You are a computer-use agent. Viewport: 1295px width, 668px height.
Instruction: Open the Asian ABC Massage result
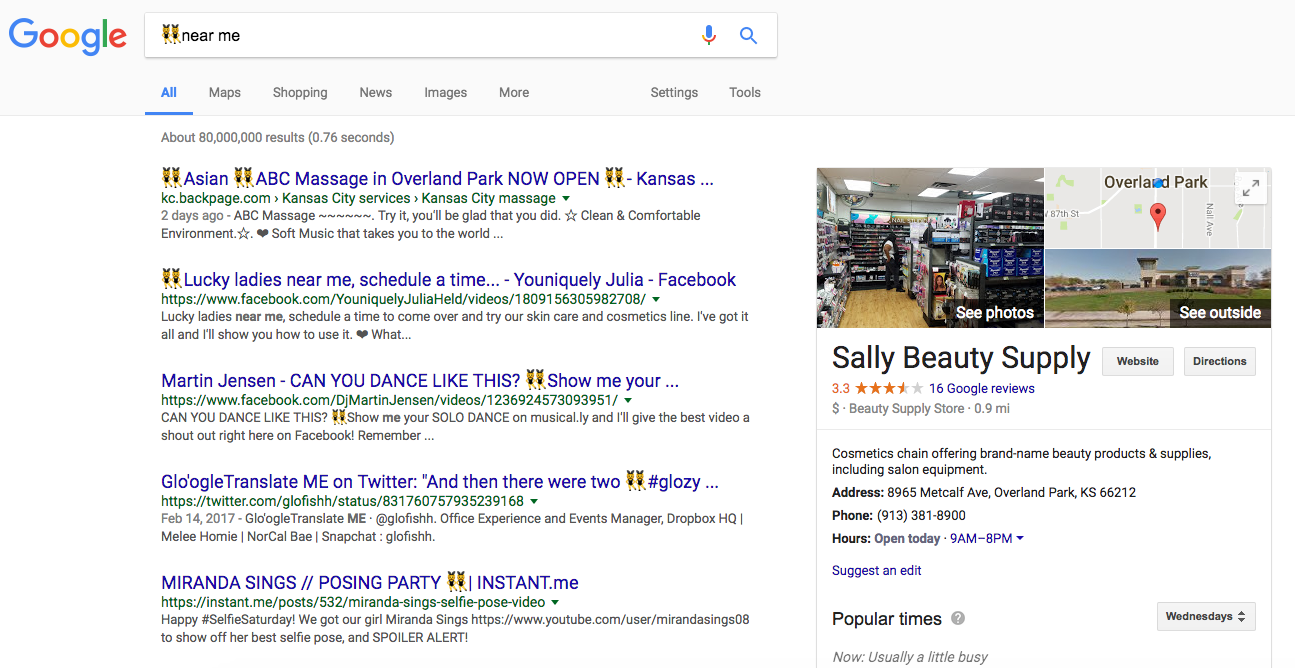[437, 179]
